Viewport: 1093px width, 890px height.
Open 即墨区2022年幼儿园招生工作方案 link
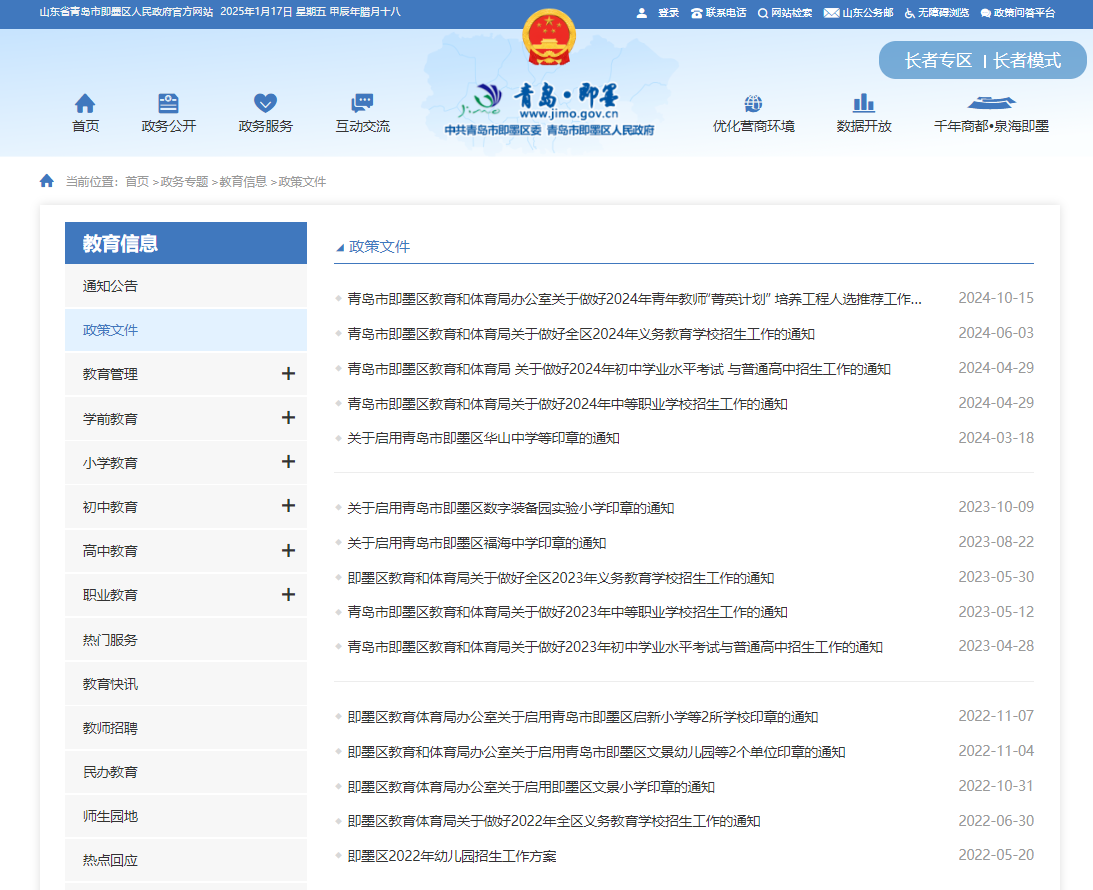click(x=452, y=856)
